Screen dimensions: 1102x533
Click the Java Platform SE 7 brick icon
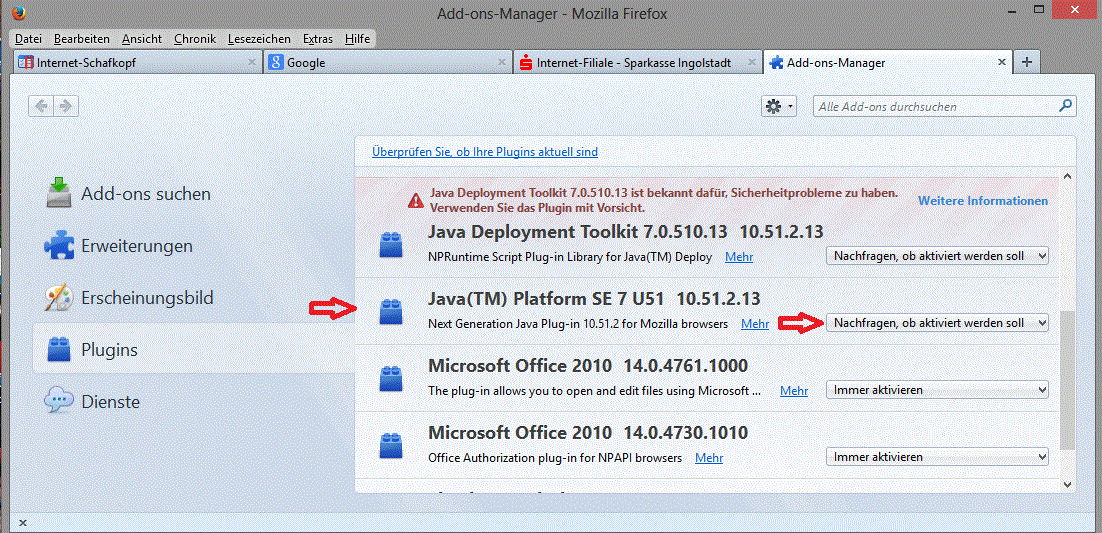pos(389,312)
